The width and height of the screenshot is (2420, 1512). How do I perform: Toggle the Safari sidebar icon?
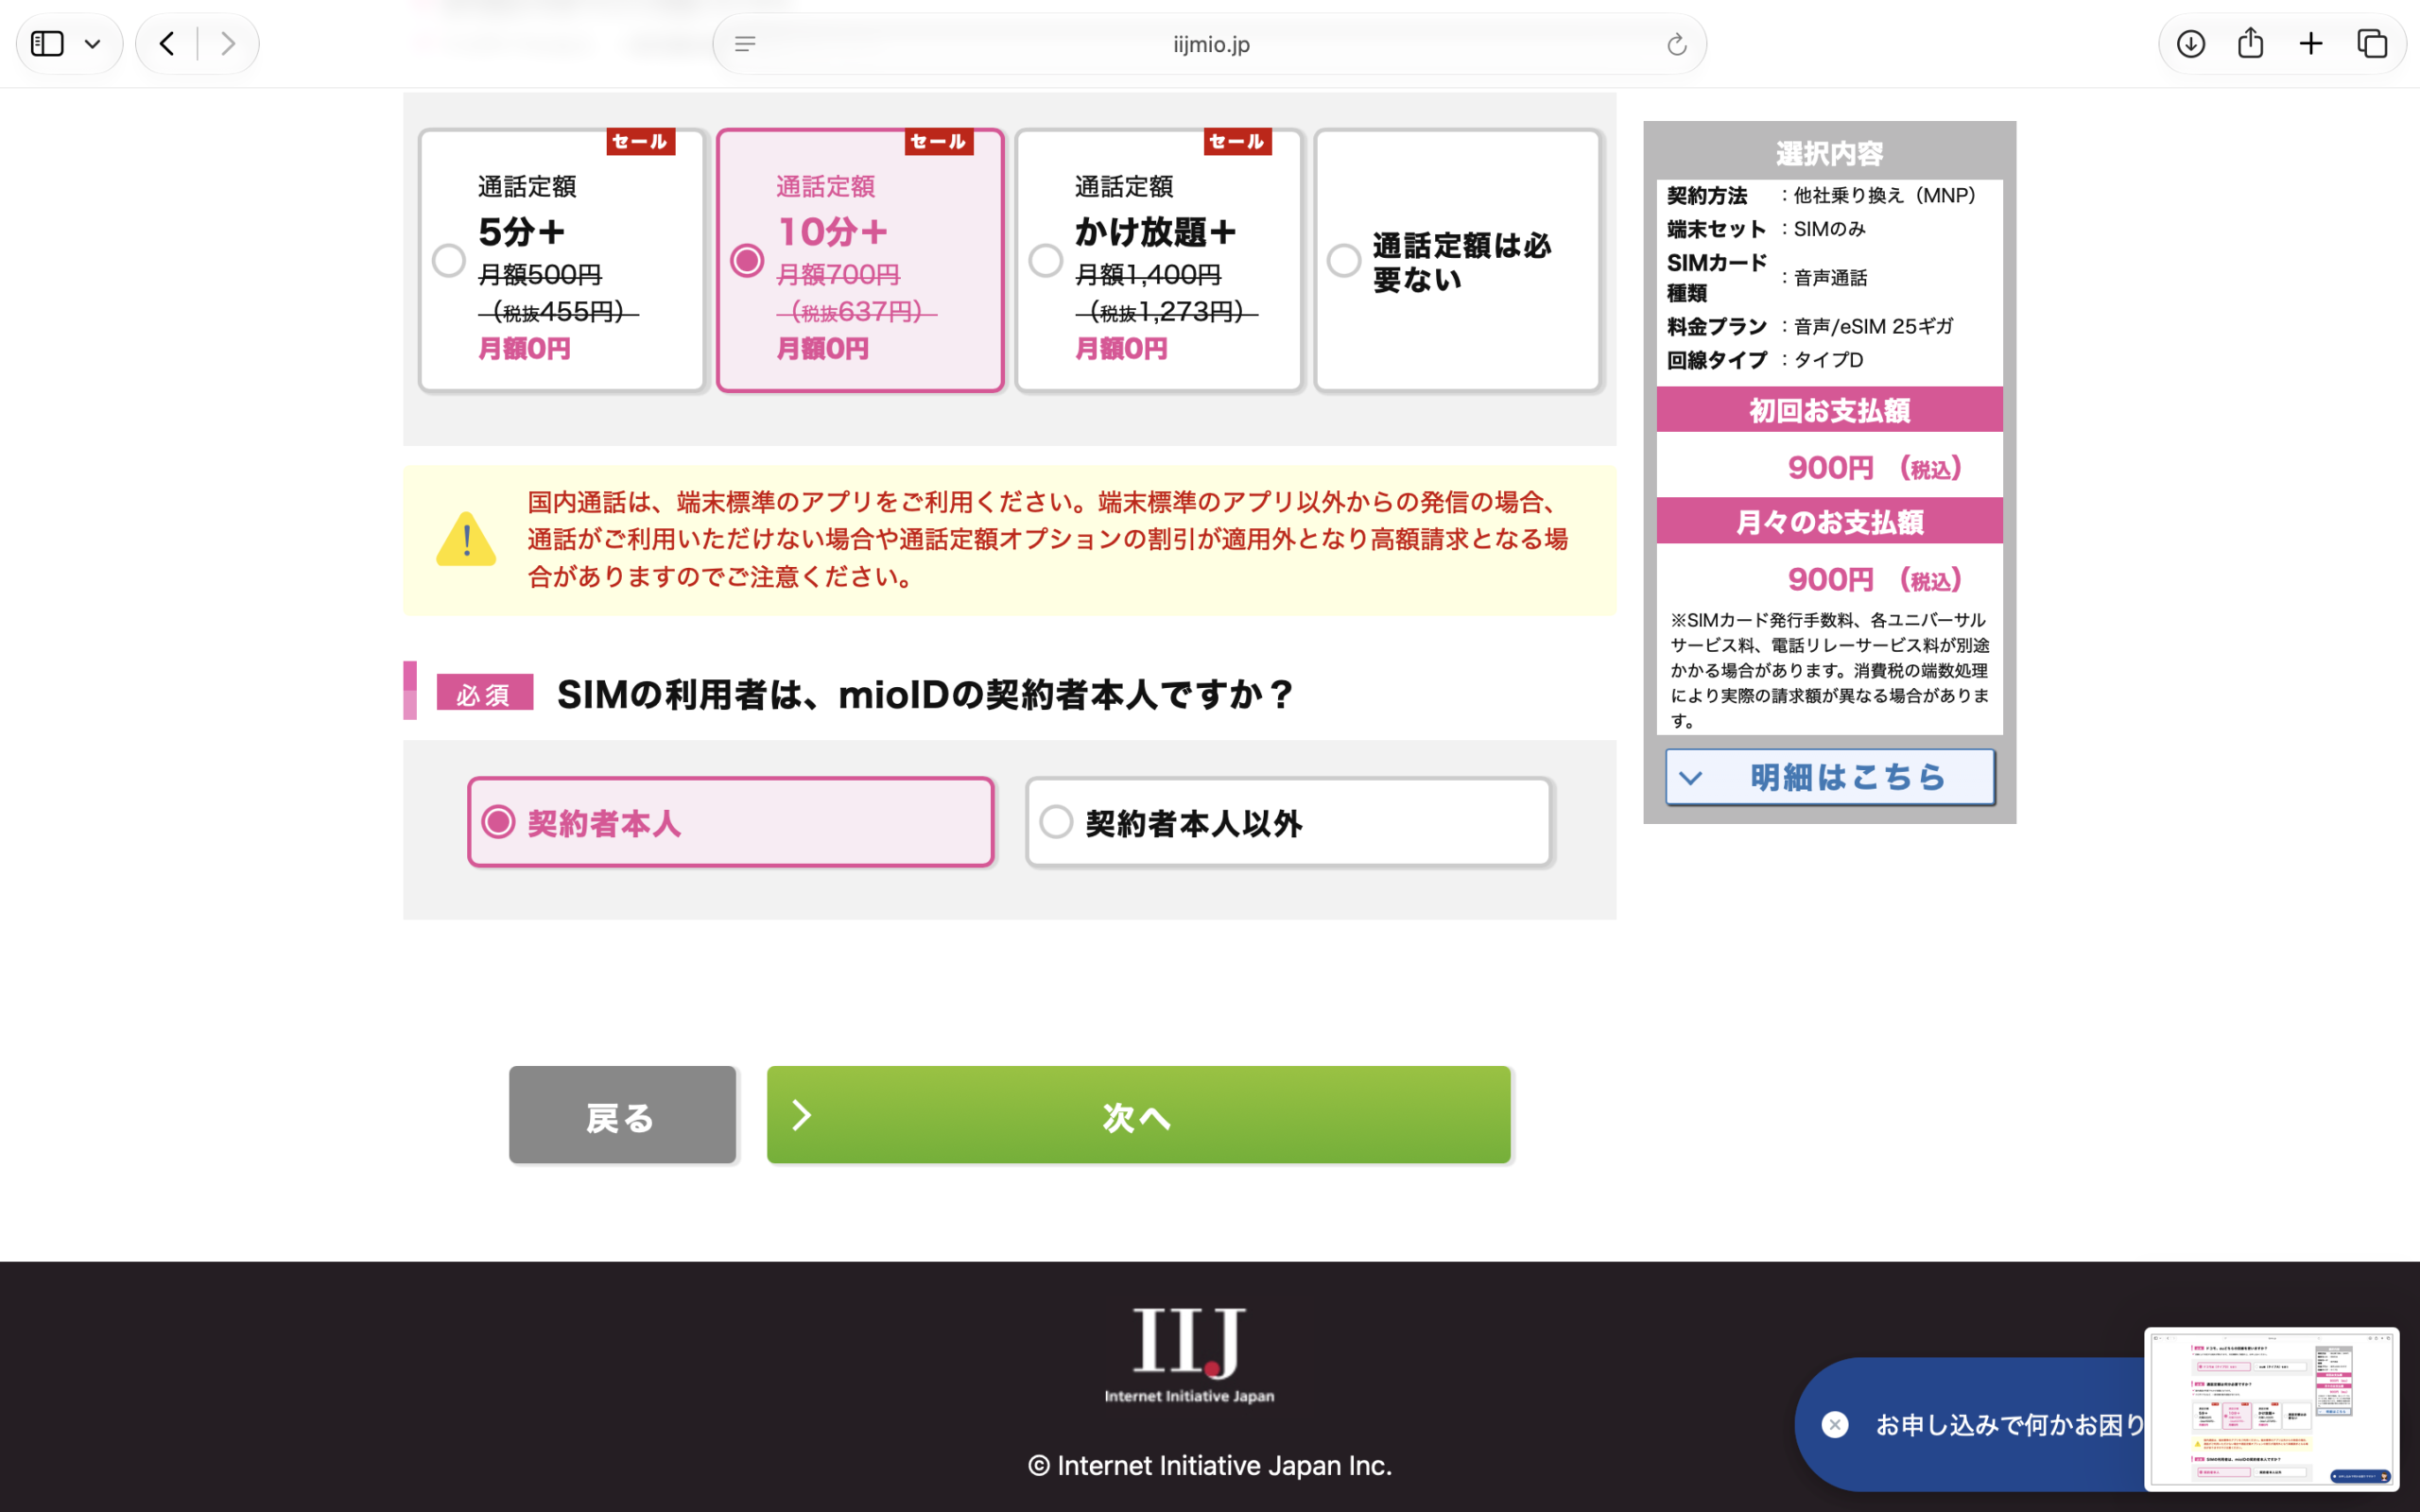tap(47, 44)
